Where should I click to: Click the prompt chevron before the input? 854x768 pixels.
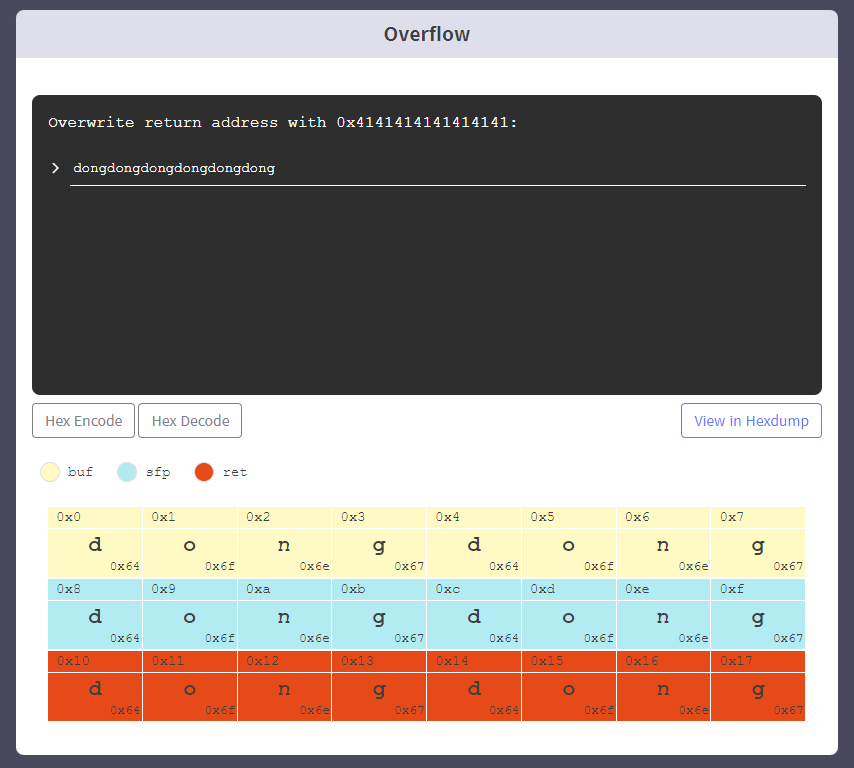click(x=55, y=168)
